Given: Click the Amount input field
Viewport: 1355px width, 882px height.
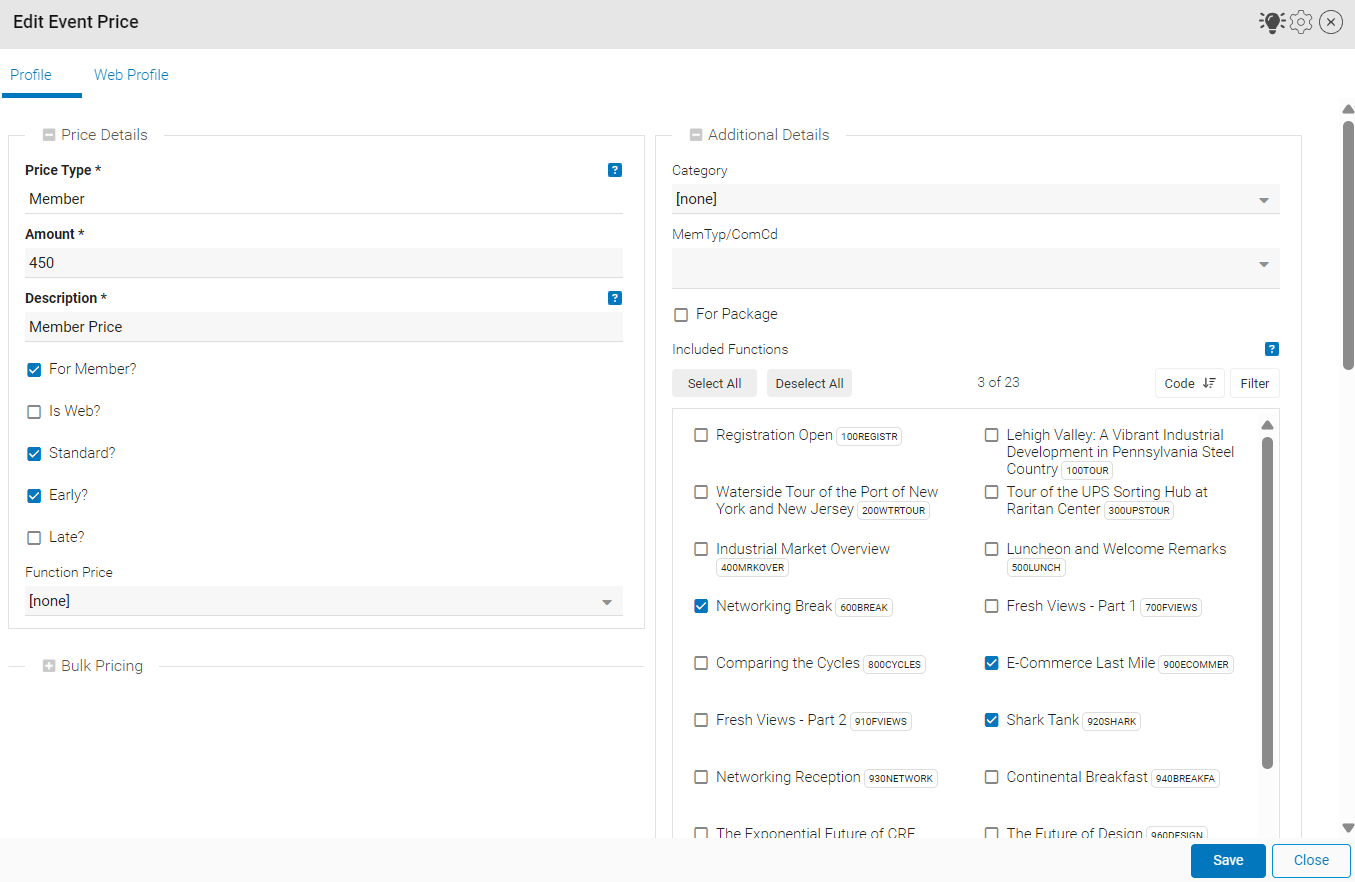Looking at the screenshot, I should point(324,263).
